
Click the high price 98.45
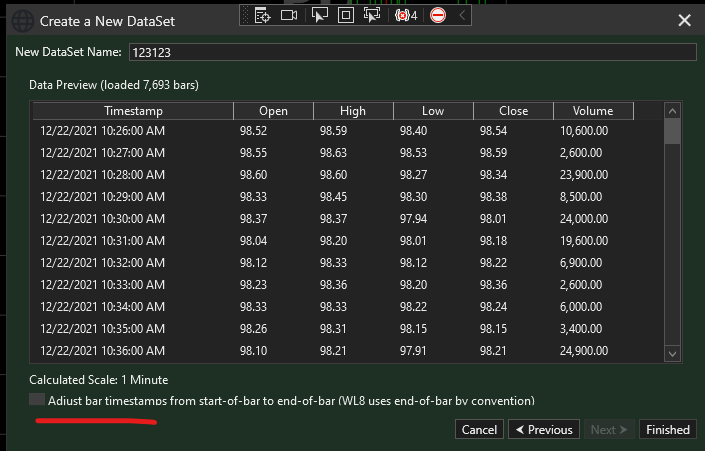click(x=333, y=197)
